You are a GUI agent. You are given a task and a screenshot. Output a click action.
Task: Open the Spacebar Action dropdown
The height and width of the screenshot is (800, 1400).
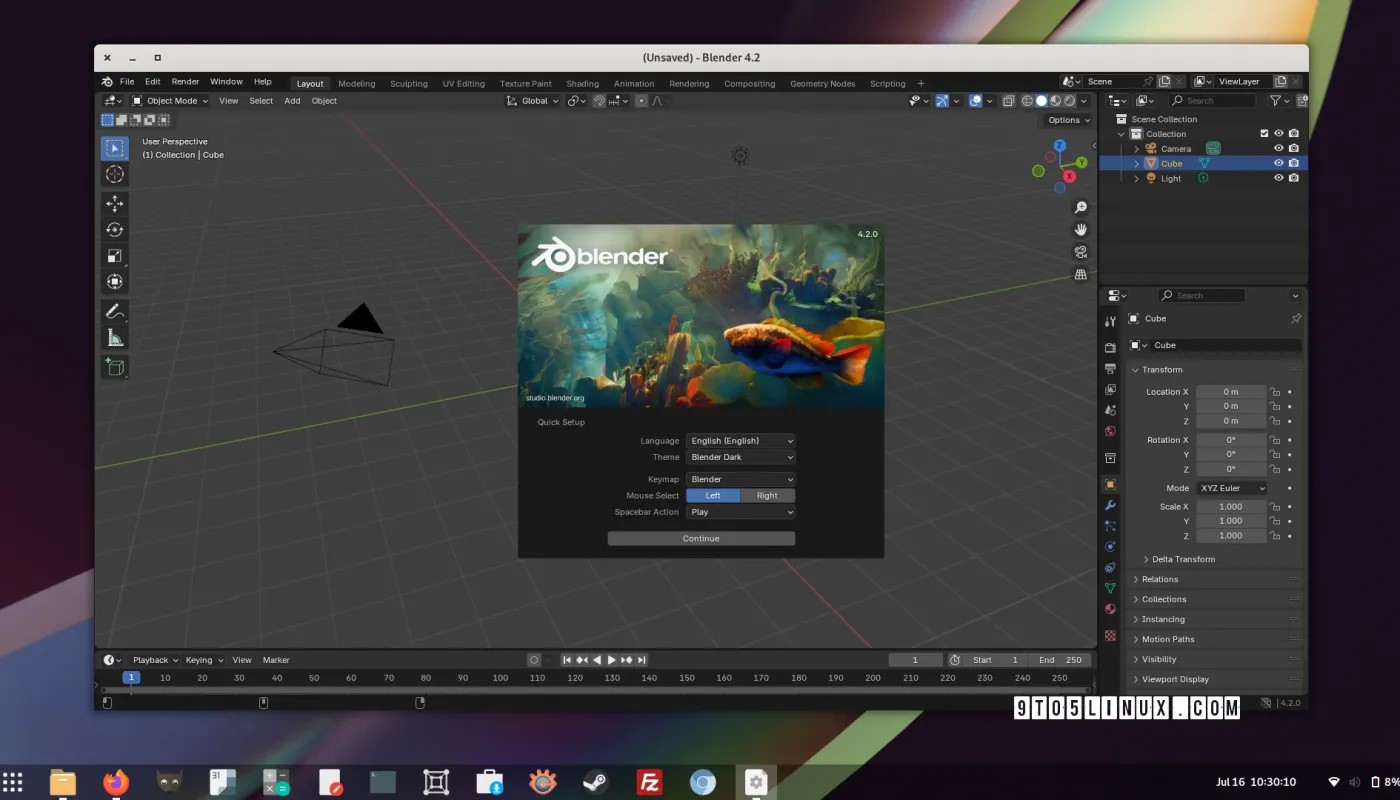pos(741,512)
